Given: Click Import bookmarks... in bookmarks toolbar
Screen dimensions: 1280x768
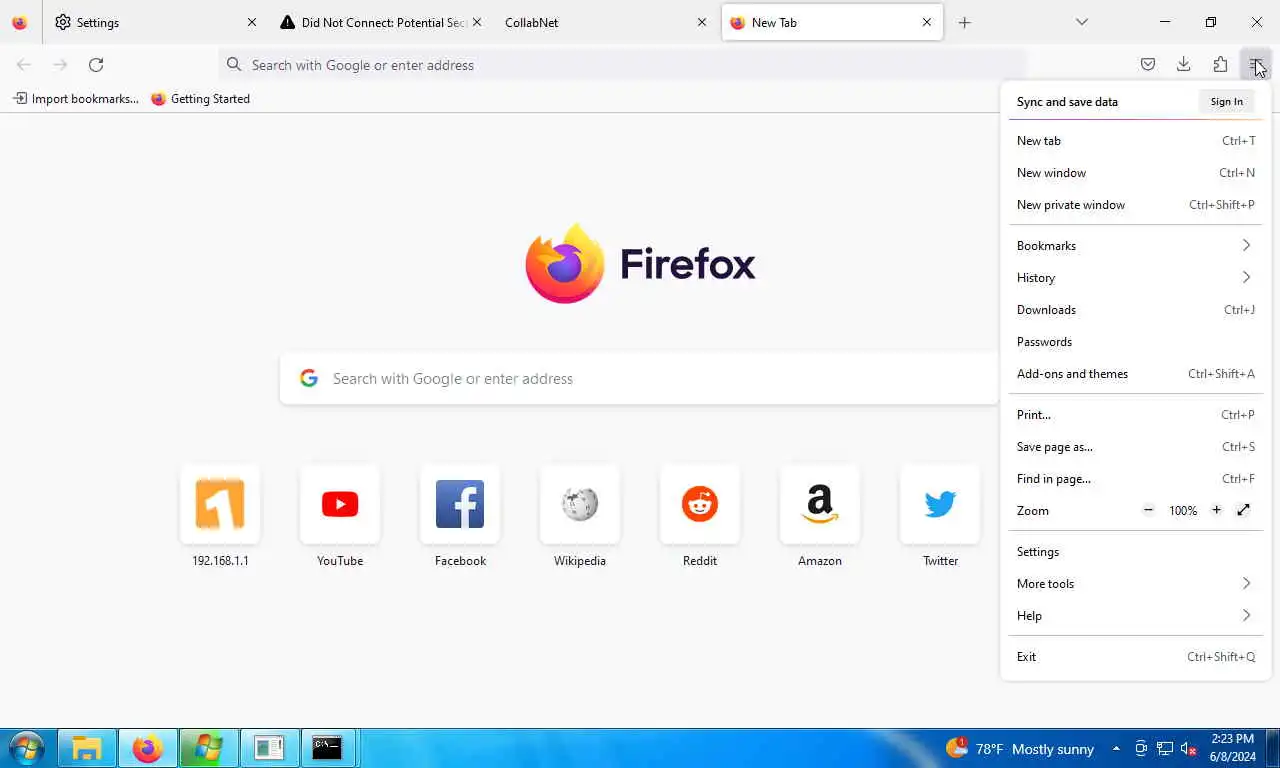Looking at the screenshot, I should (76, 99).
